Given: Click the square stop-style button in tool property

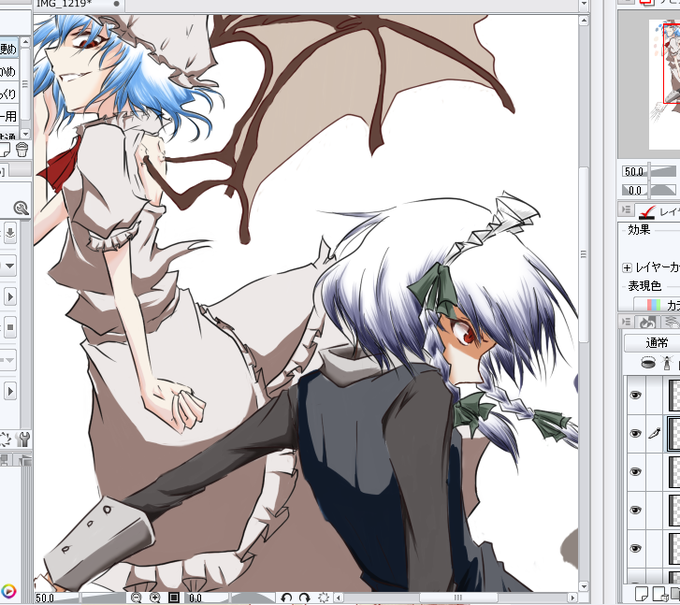Looking at the screenshot, I should pos(10,328).
